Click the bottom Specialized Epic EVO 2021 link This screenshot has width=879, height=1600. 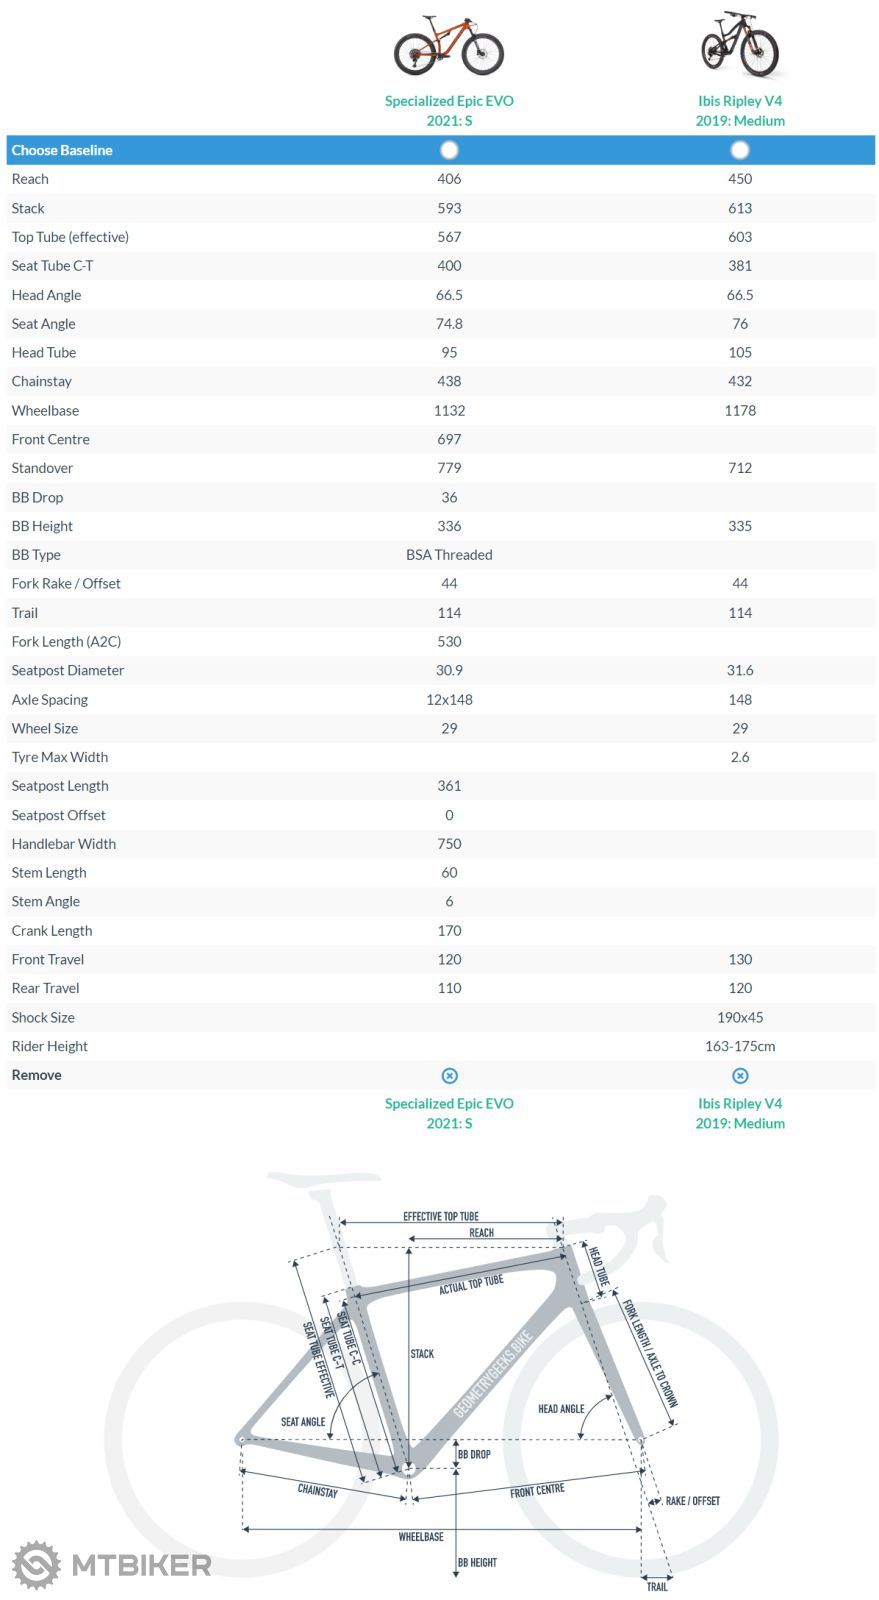[x=449, y=1113]
